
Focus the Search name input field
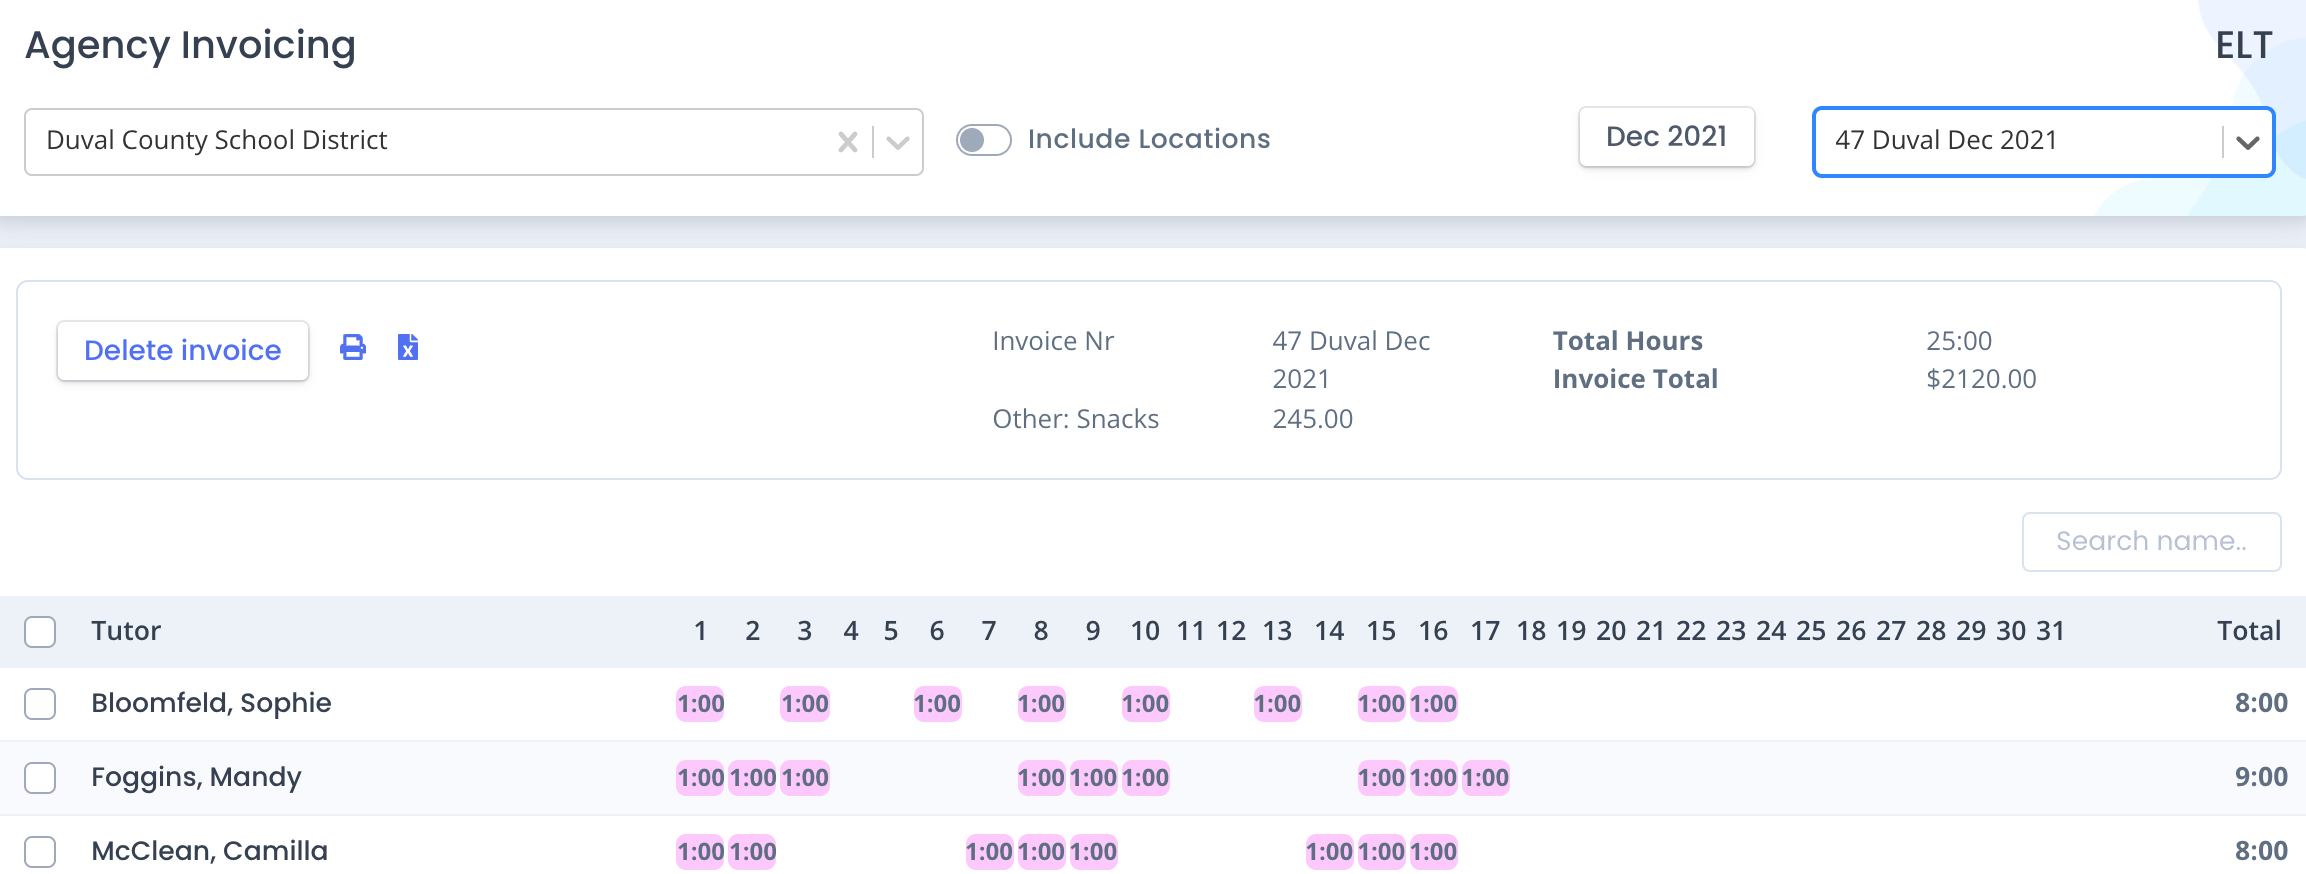pyautogui.click(x=2152, y=542)
